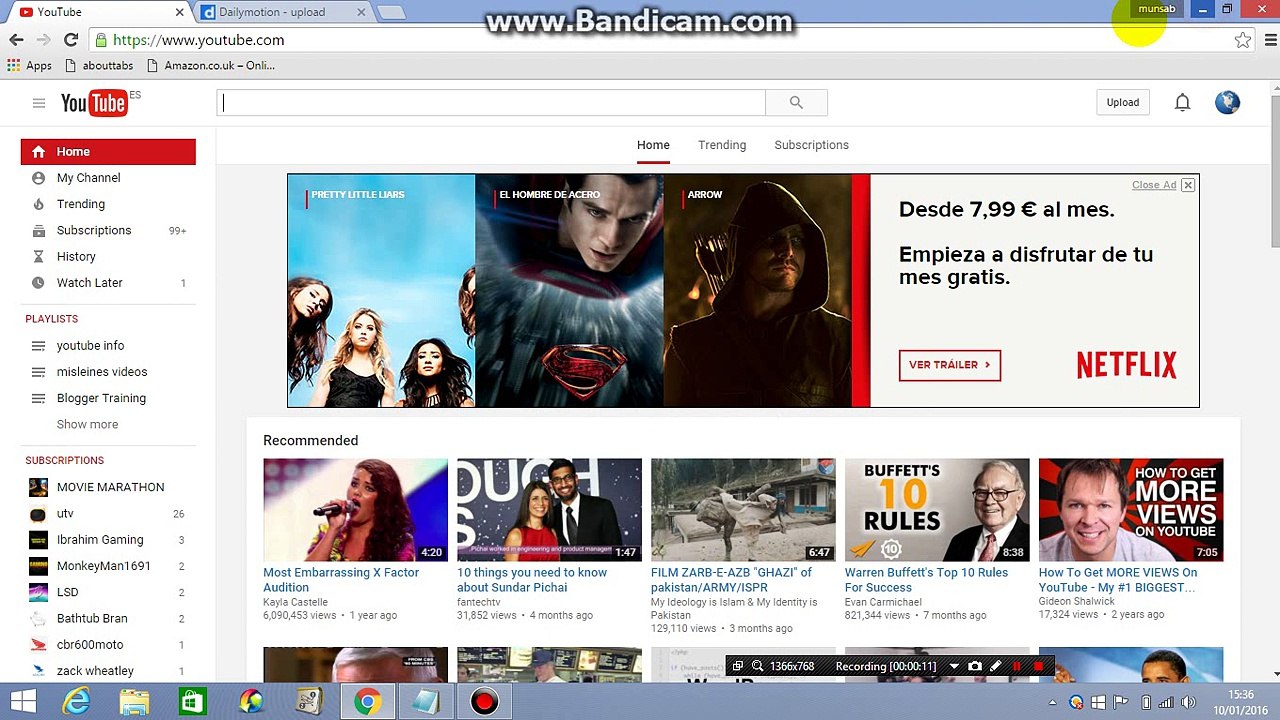This screenshot has width=1280, height=720.
Task: Open How To Get MORE VIEWS thumbnail
Action: coord(1131,510)
